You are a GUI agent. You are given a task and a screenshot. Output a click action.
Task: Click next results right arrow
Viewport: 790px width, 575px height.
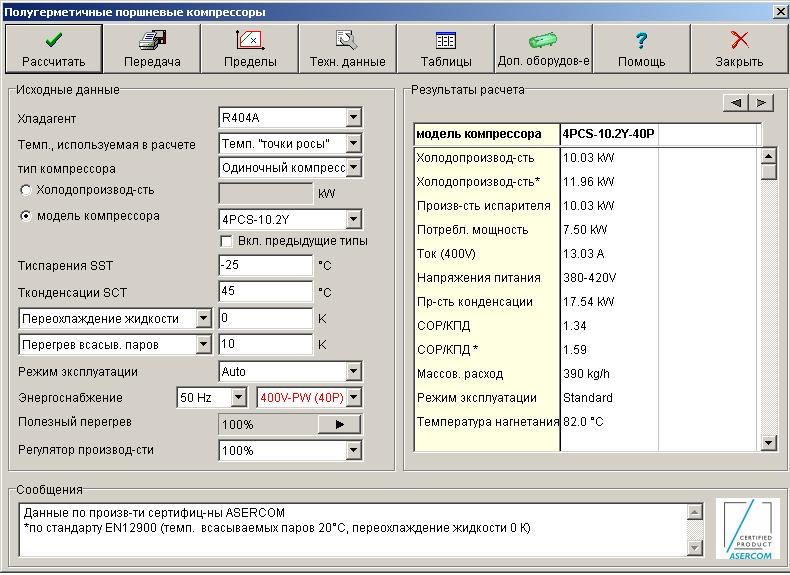pos(761,103)
